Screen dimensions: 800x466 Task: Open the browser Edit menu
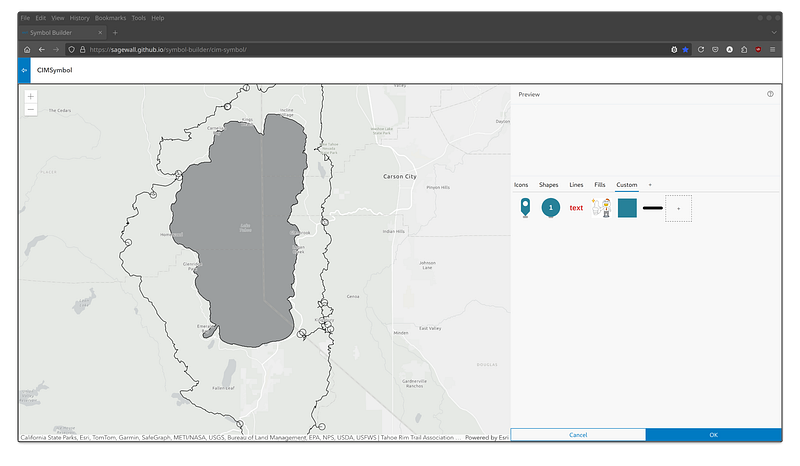[x=41, y=18]
